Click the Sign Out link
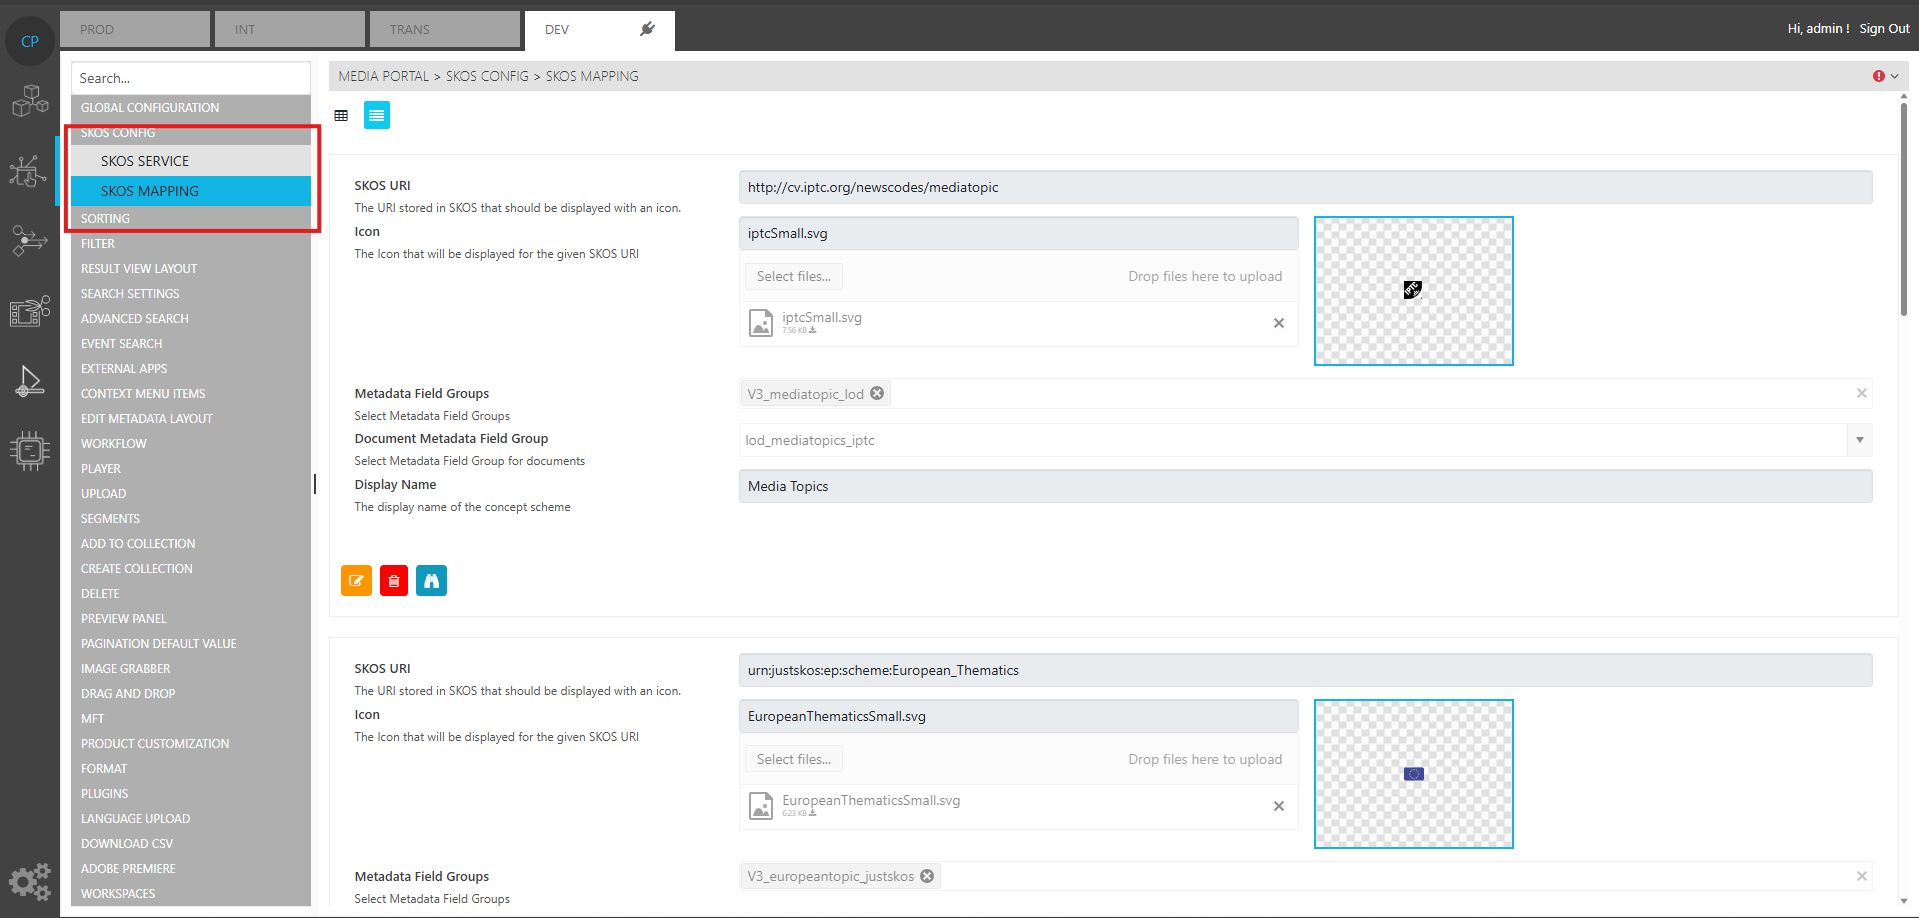The height and width of the screenshot is (918, 1919). point(1884,29)
